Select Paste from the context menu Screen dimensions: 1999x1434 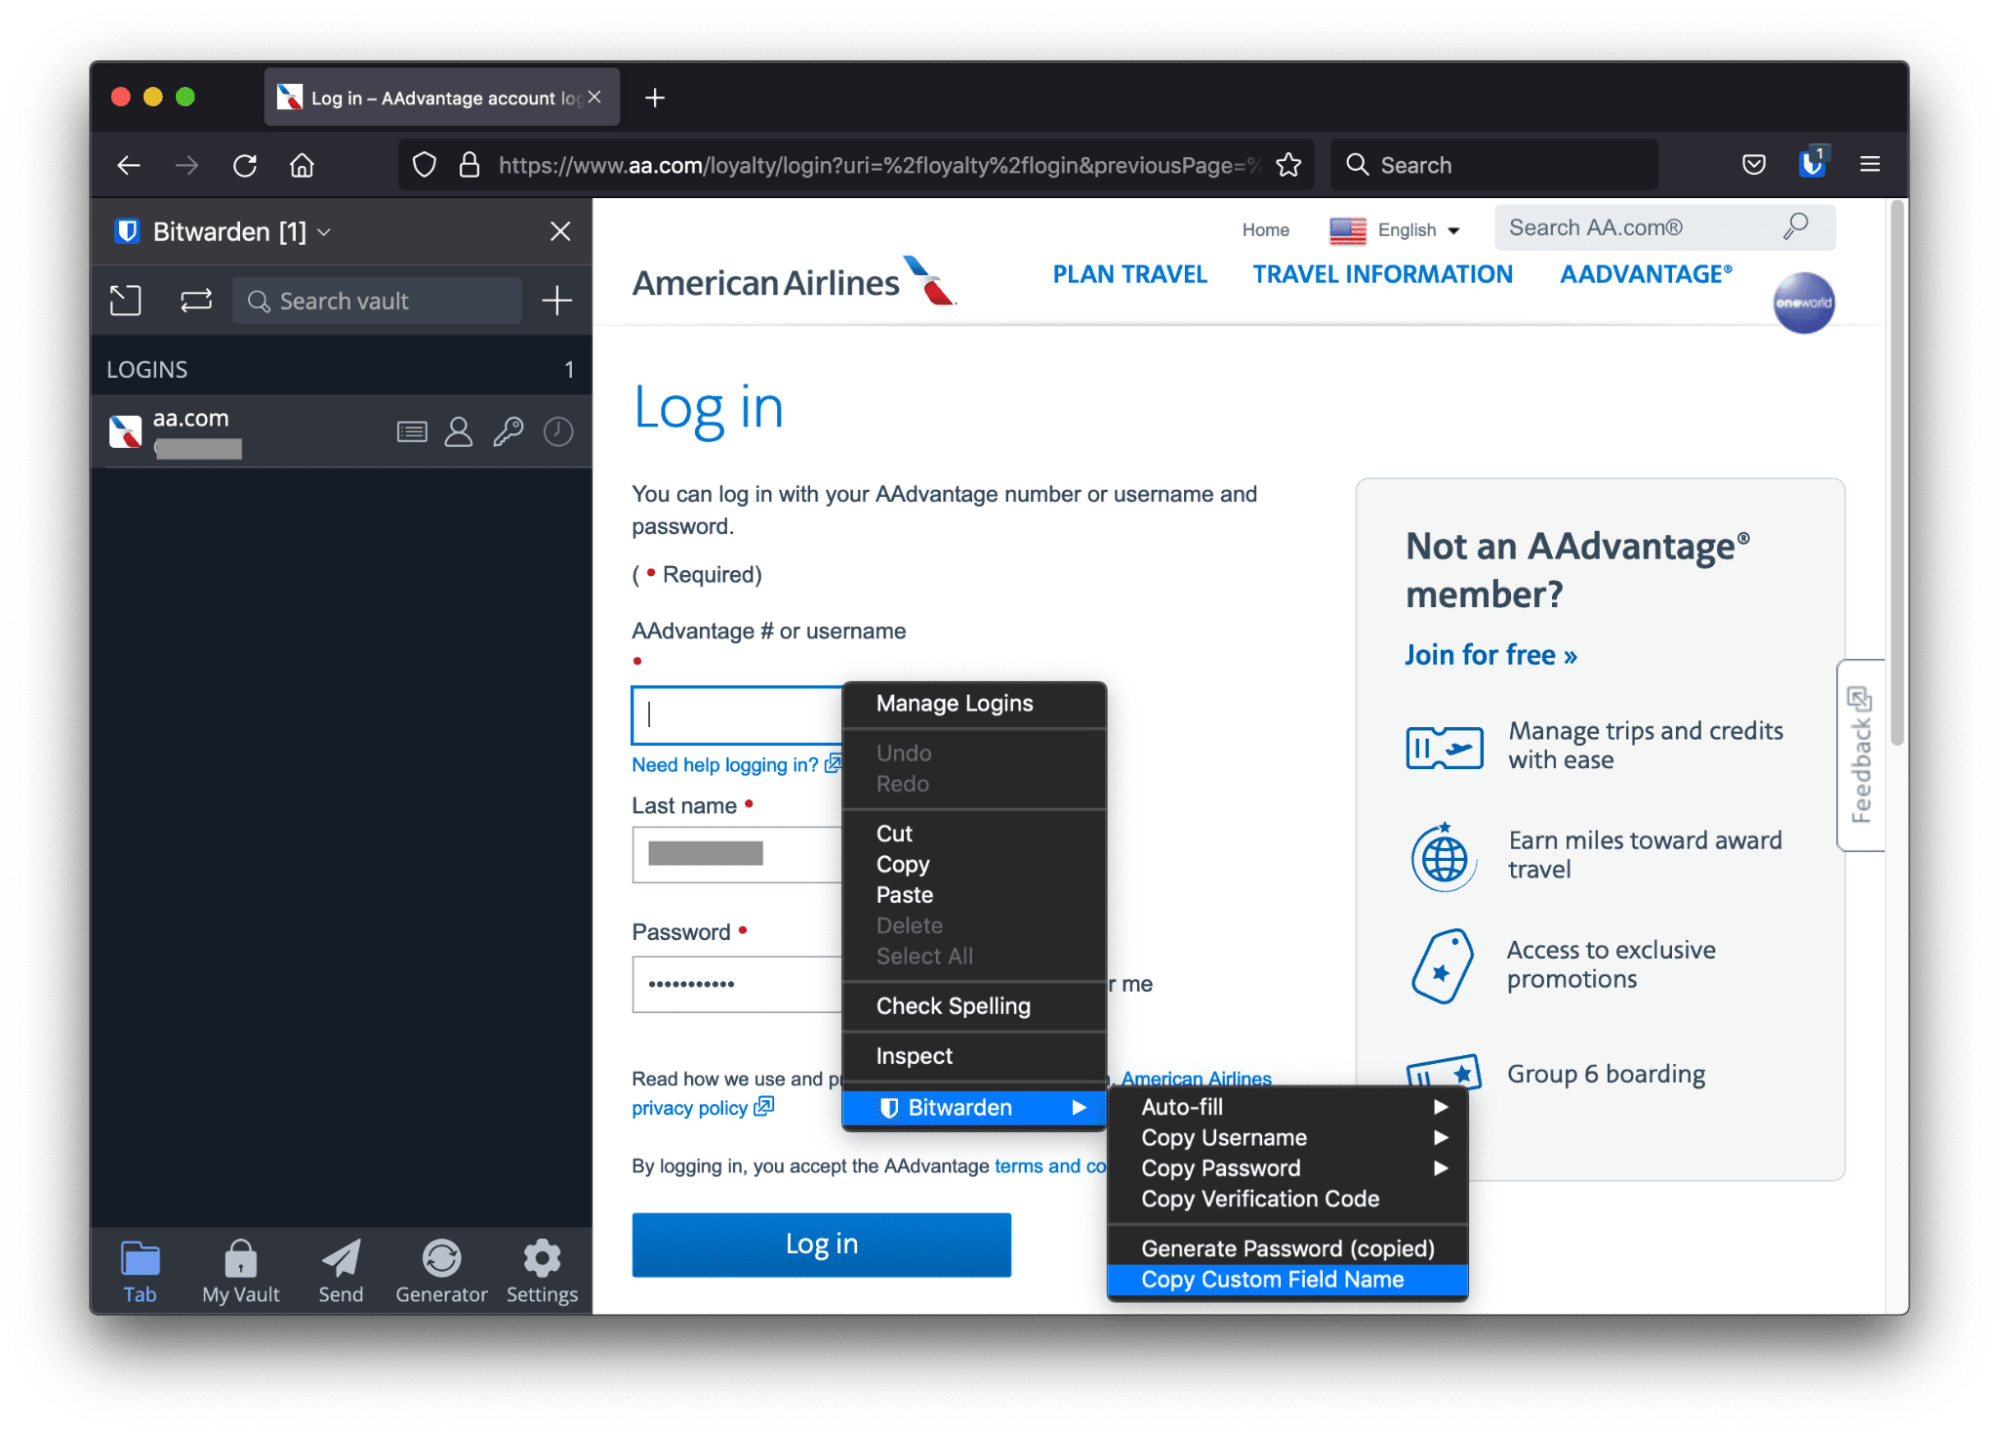[x=975, y=895]
